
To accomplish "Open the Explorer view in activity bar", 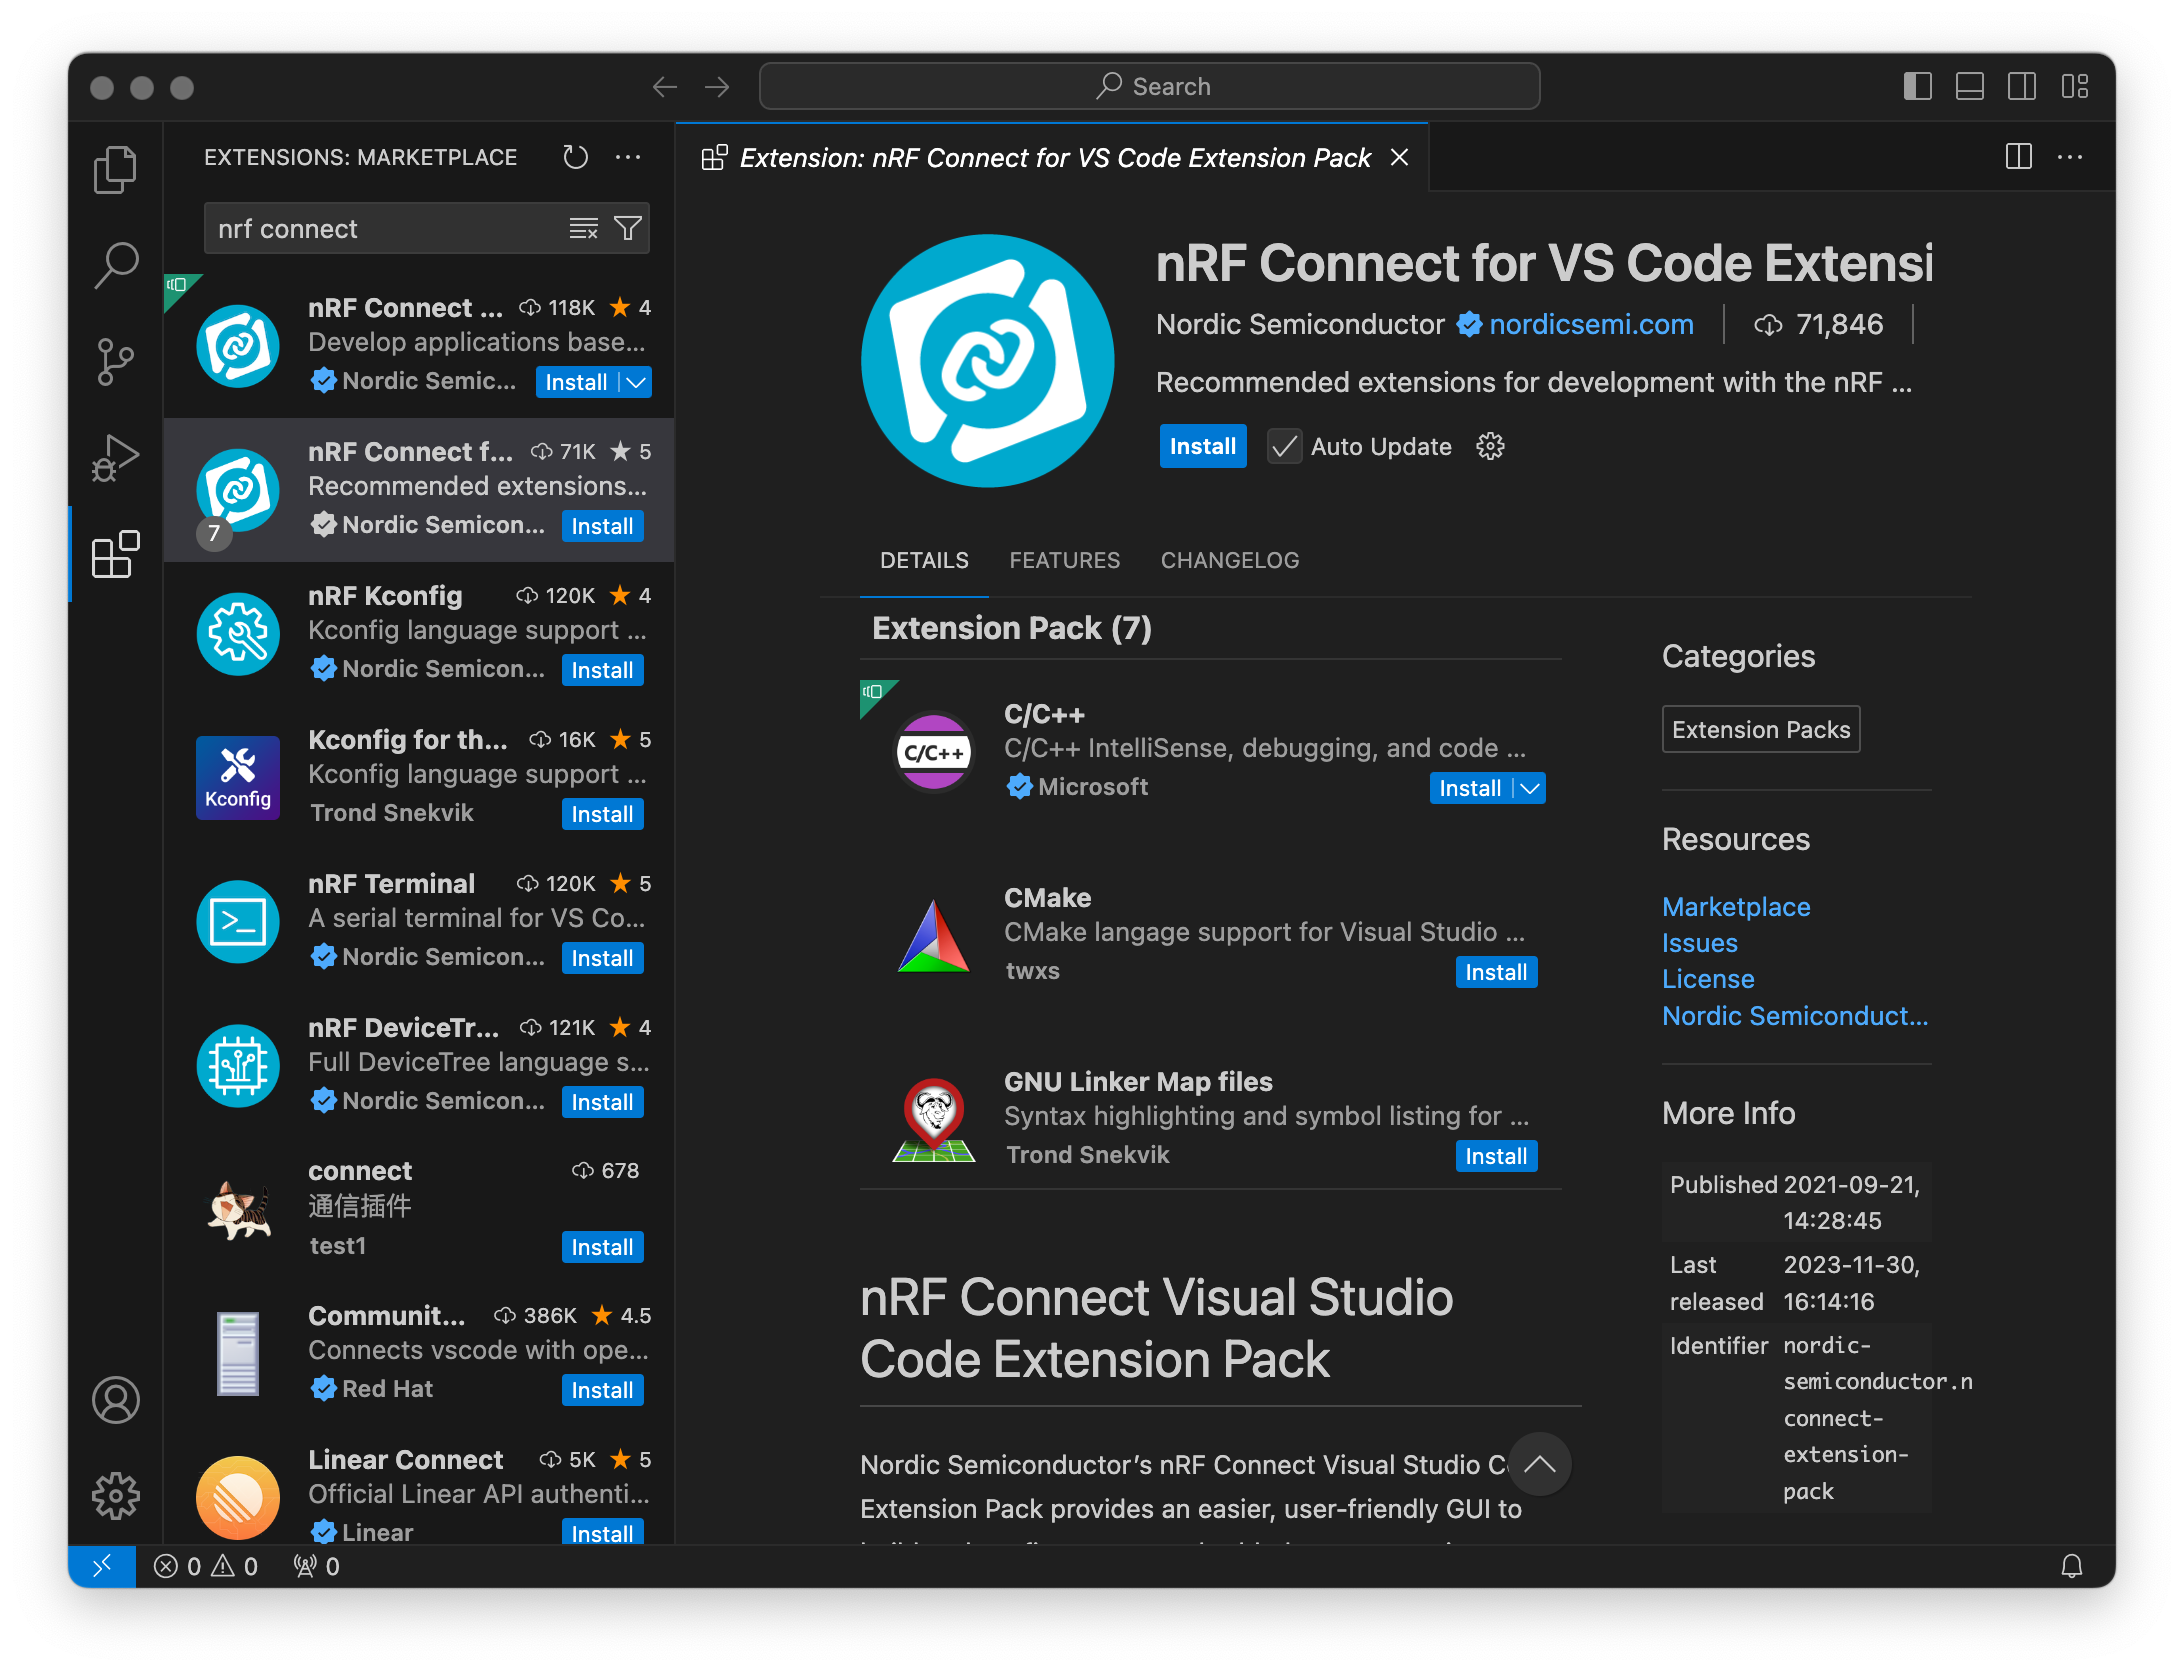I will click(x=115, y=169).
